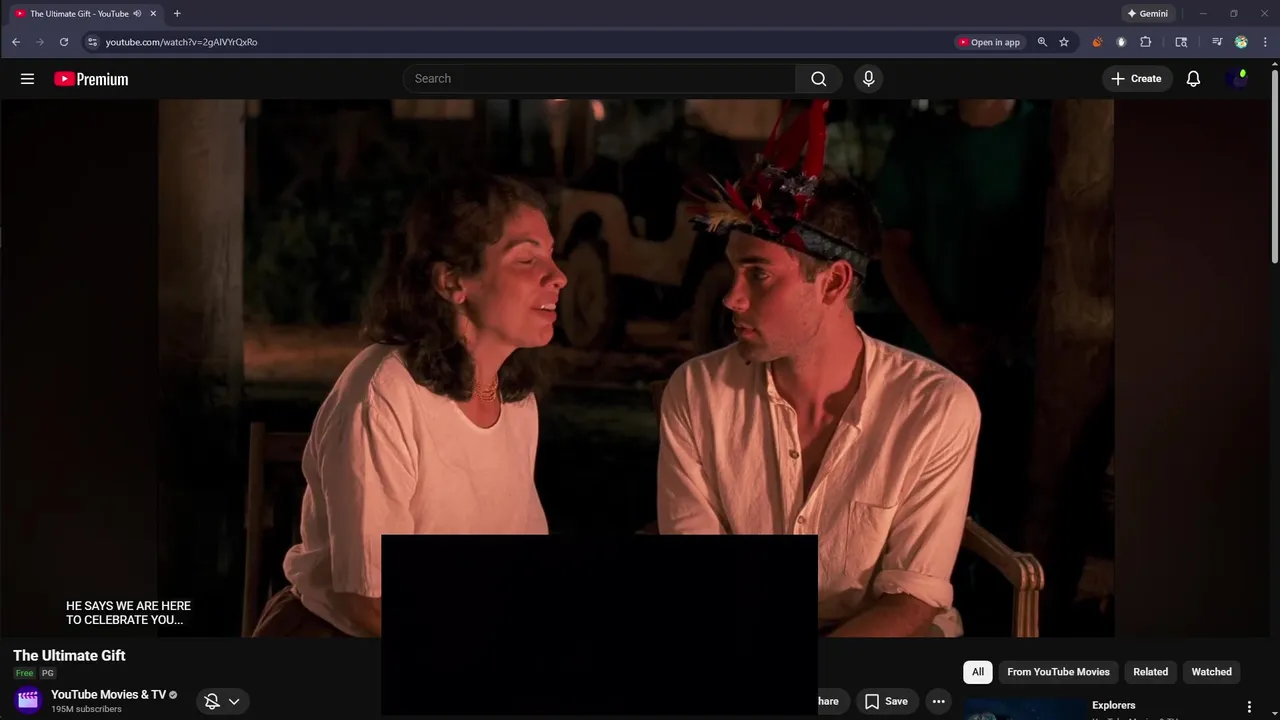
Task: Open Chrome three-dot menu
Action: tap(1265, 42)
